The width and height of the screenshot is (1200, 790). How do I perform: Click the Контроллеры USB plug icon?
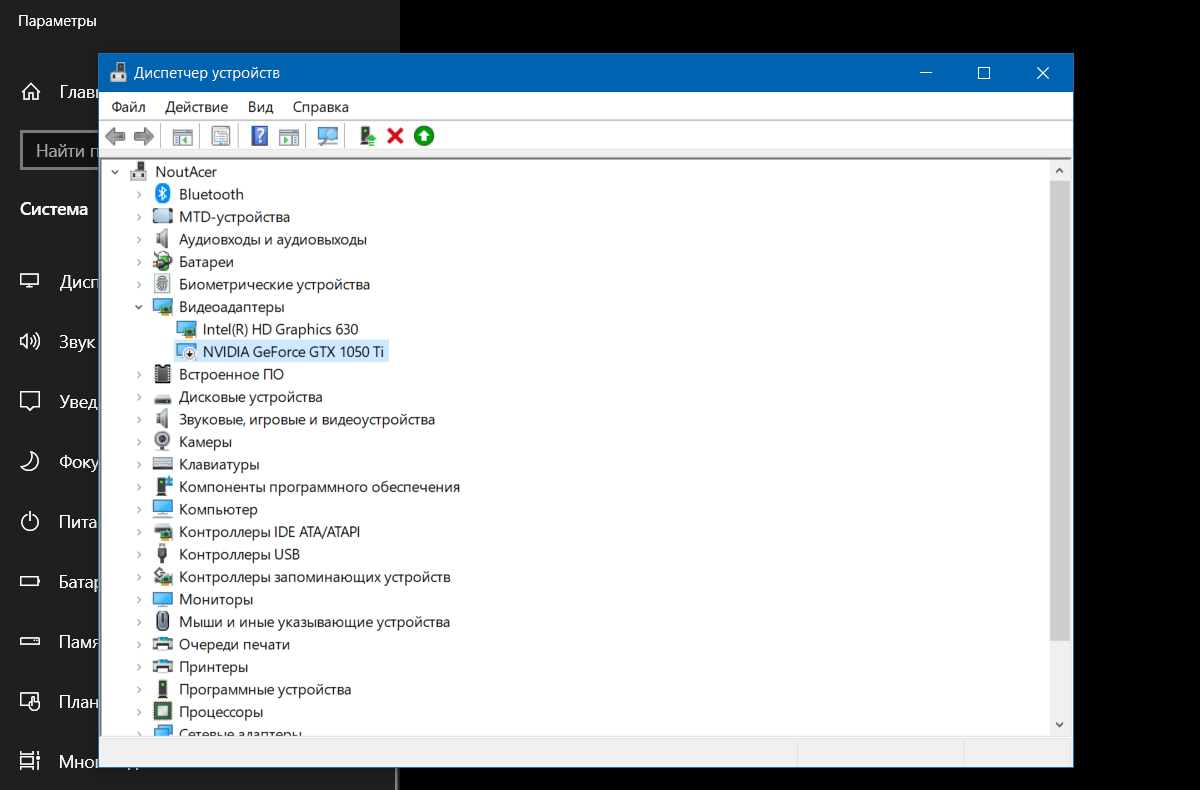(x=162, y=554)
